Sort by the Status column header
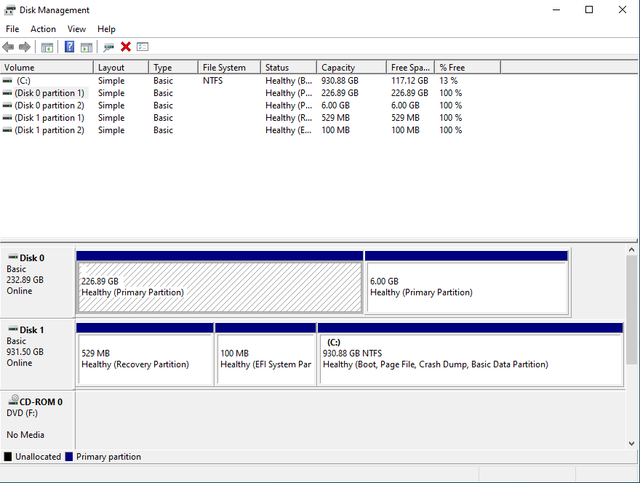This screenshot has width=640, height=483. point(289,67)
